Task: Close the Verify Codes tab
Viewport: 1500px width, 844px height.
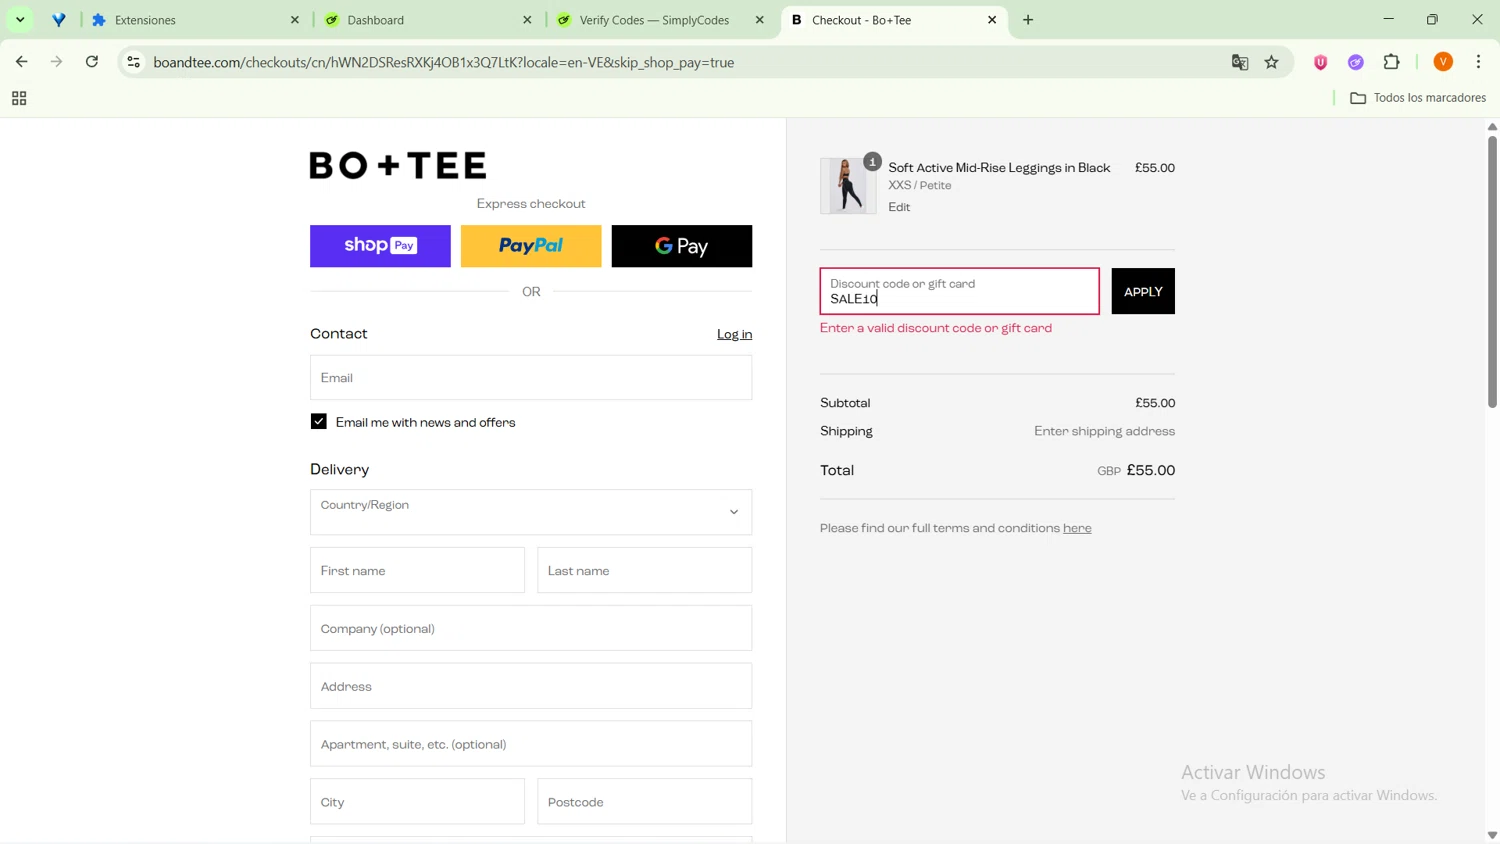Action: pos(760,20)
